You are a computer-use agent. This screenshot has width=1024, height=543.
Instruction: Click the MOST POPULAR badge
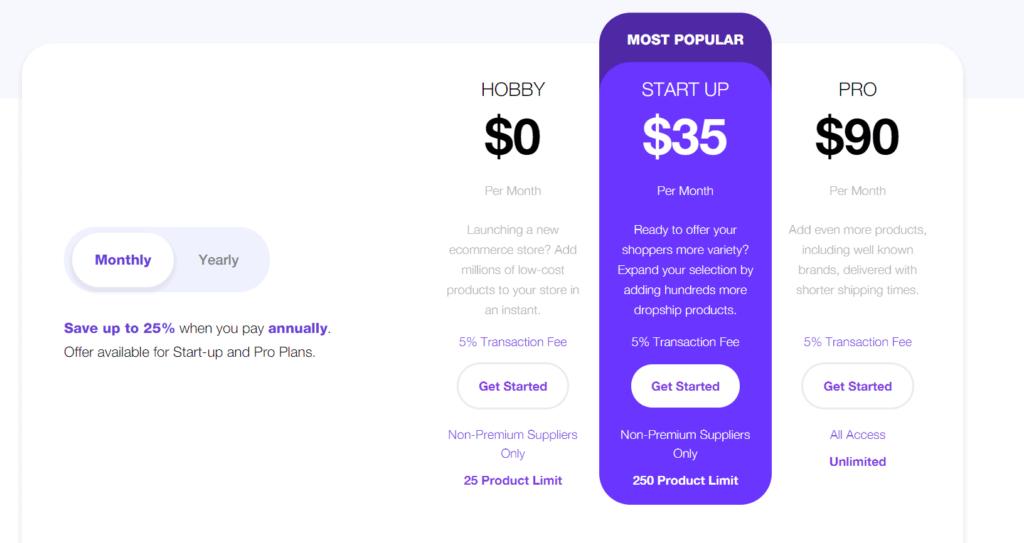[685, 40]
